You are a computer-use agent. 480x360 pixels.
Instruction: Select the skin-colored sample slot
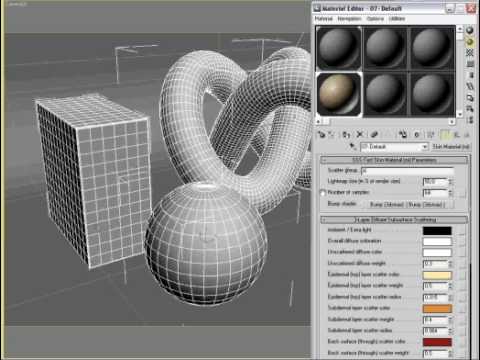tap(339, 94)
